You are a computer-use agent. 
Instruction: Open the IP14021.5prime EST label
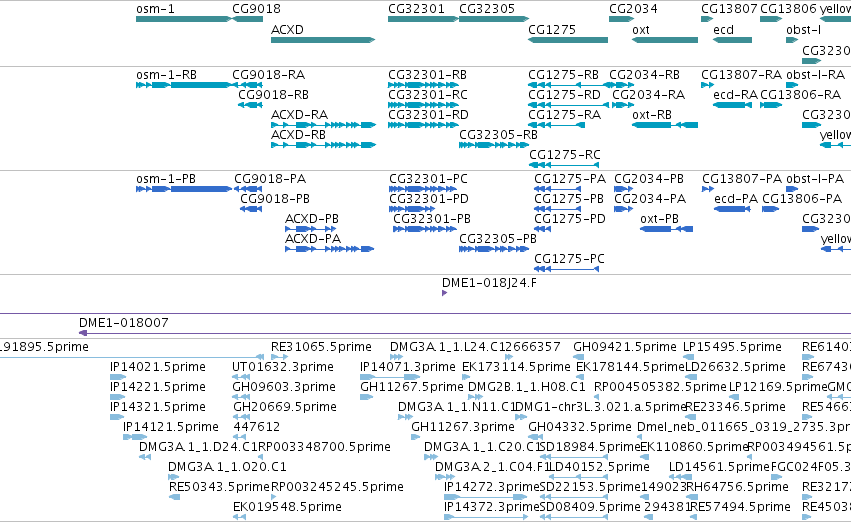tap(158, 367)
